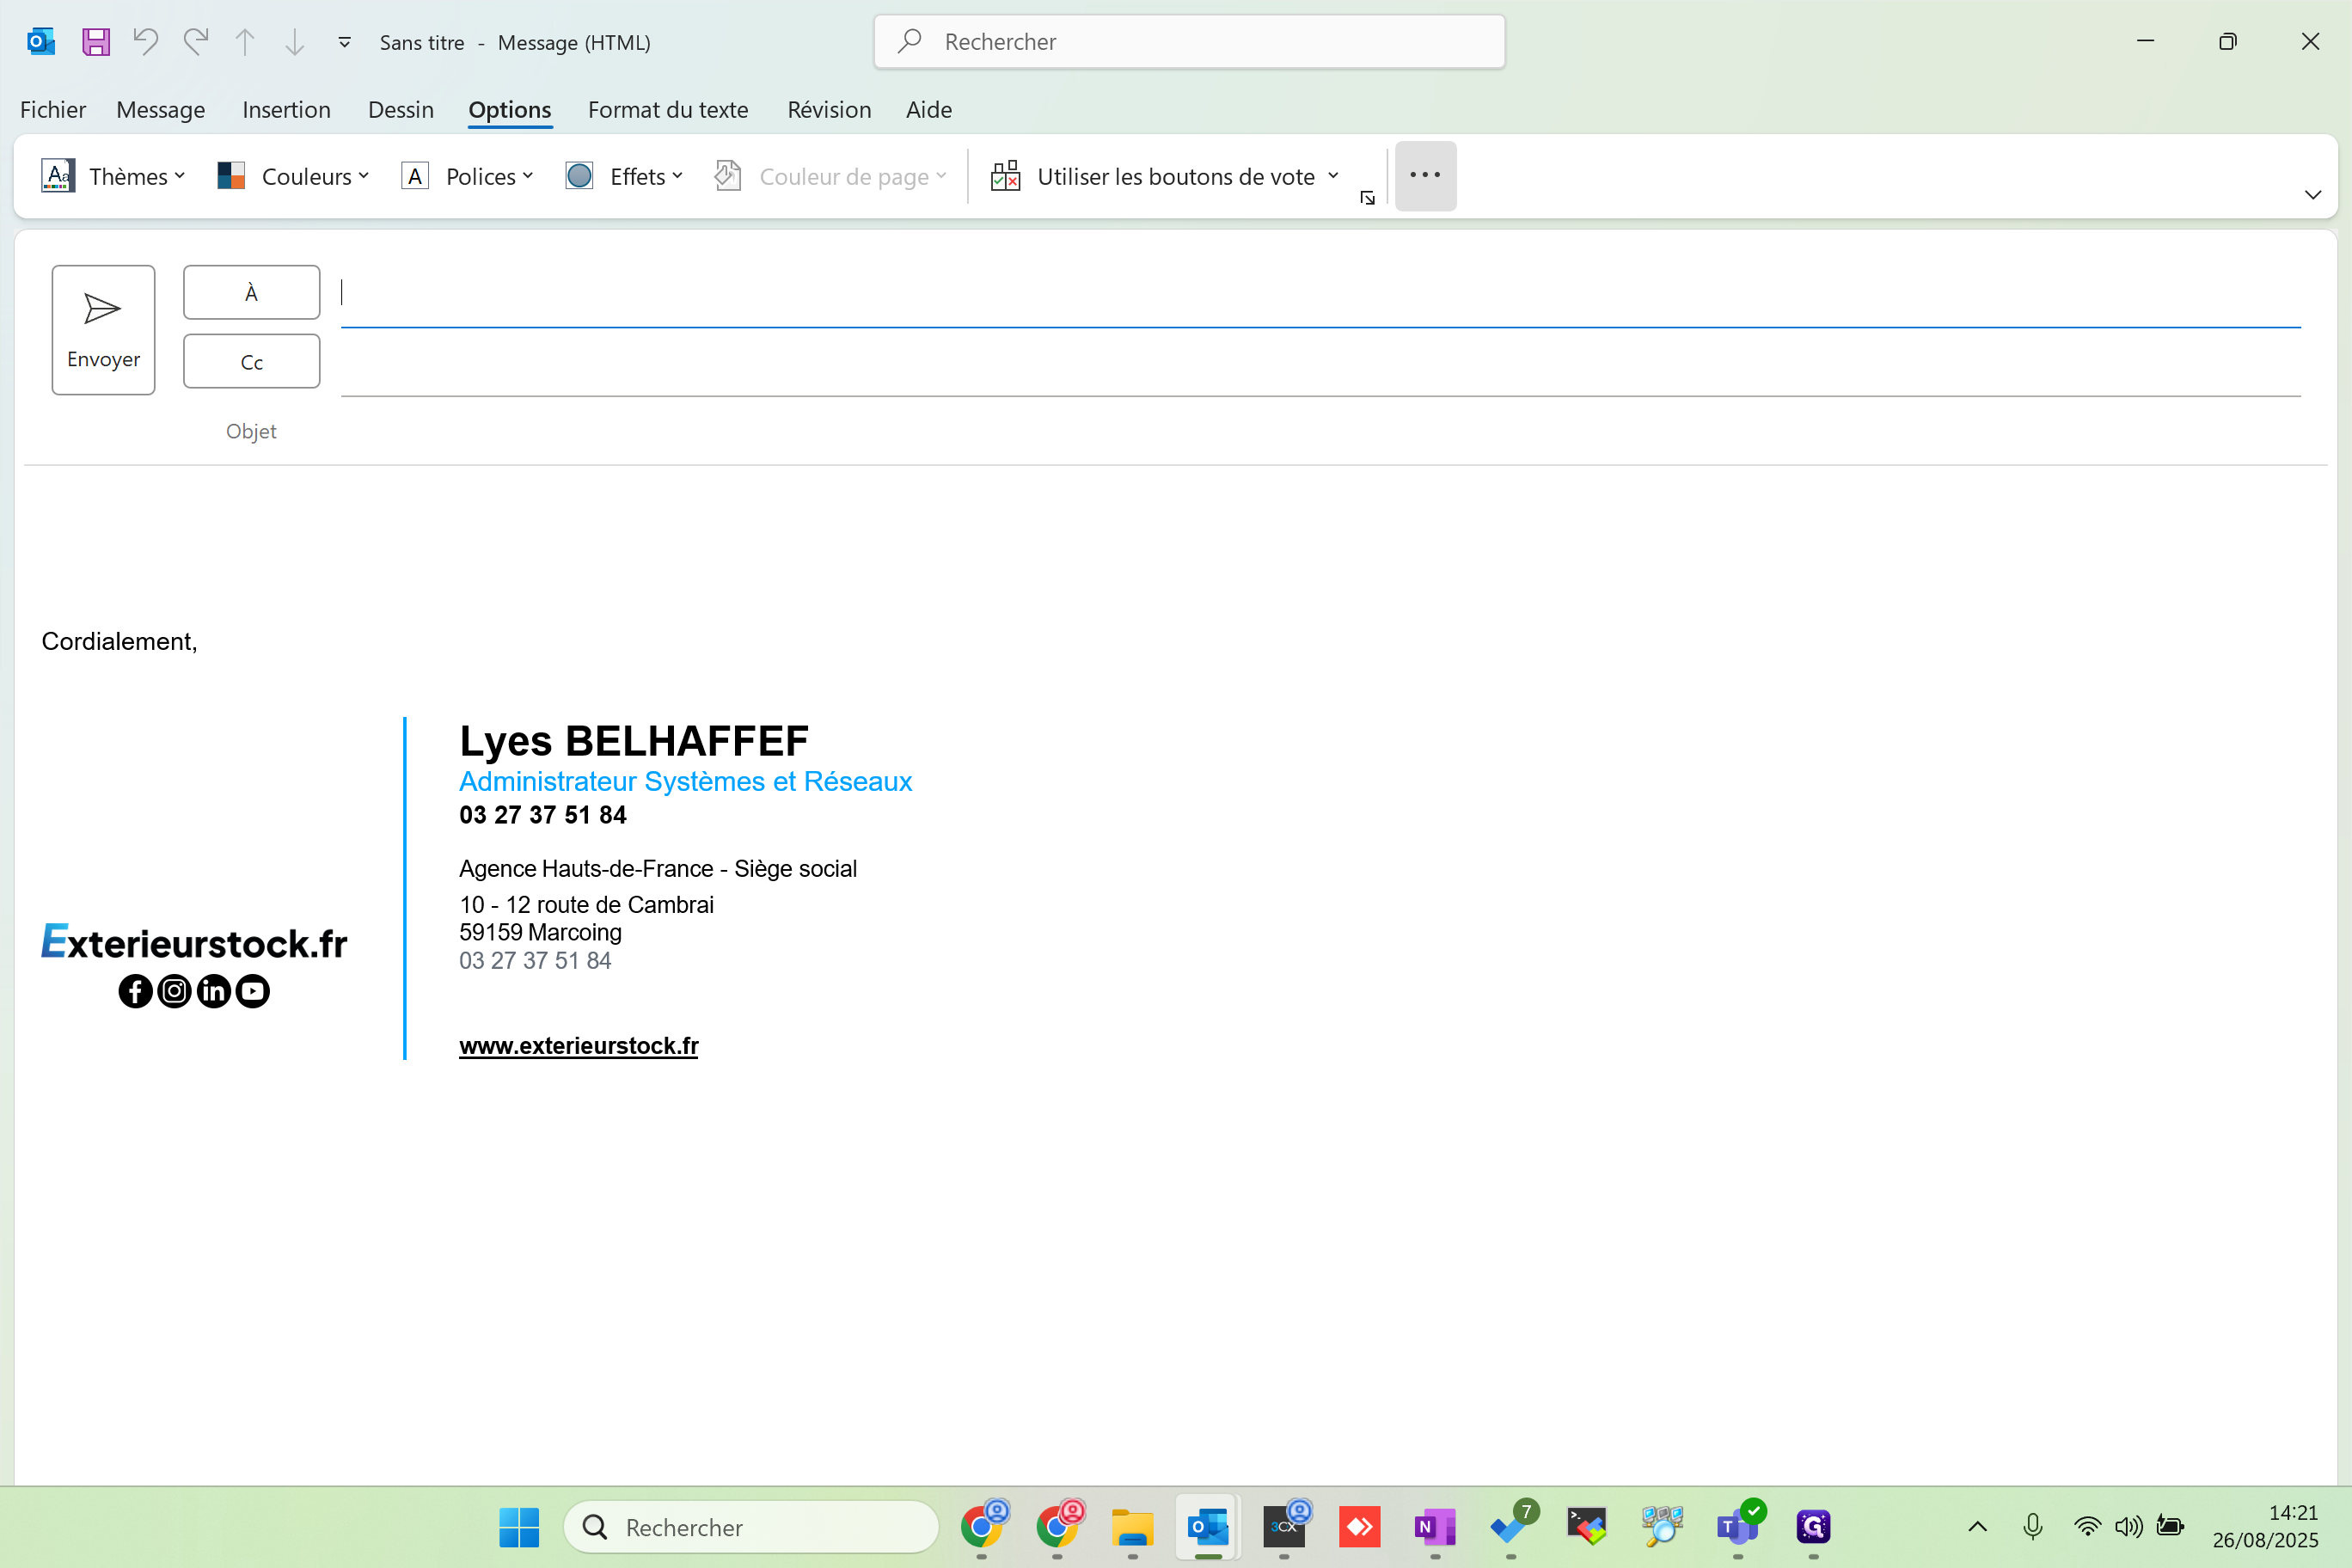
Task: Open the Windows Start menu
Action: 519,1527
